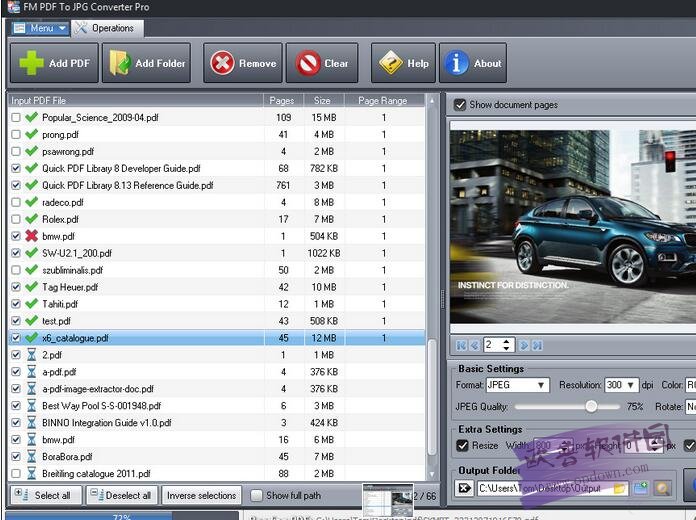The height and width of the screenshot is (520, 696).
Task: Uncheck the Tag Heuer.pdf checkbox
Action: (x=16, y=287)
